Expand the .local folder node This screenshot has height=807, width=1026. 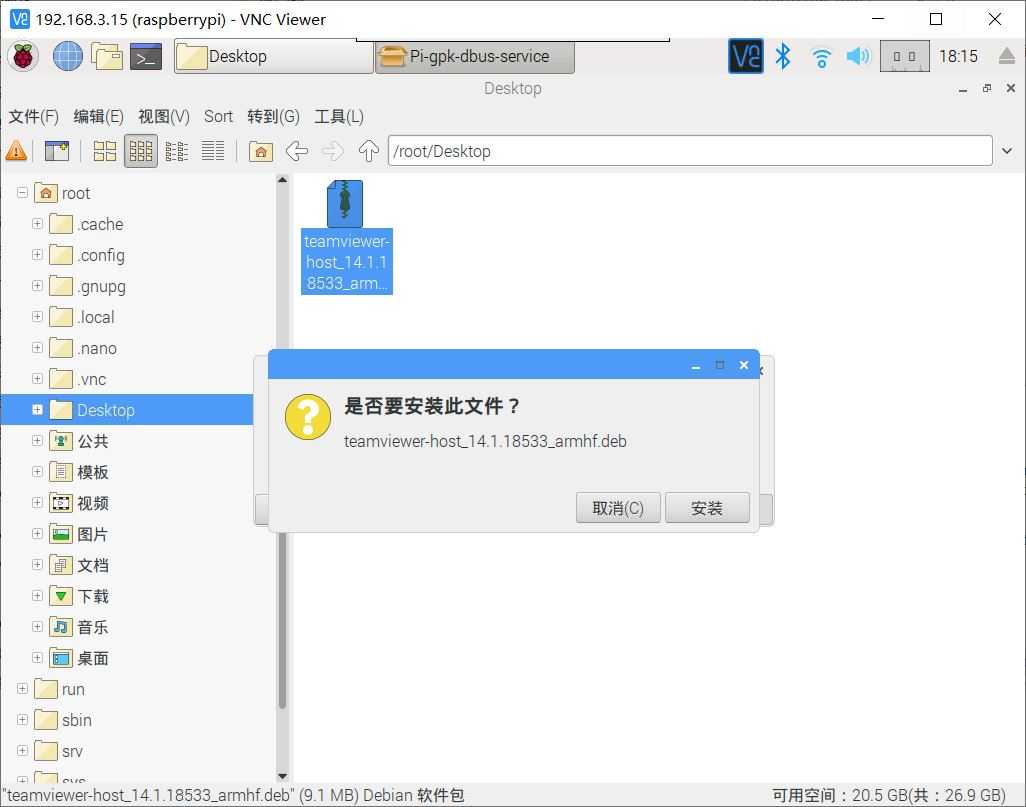(37, 317)
